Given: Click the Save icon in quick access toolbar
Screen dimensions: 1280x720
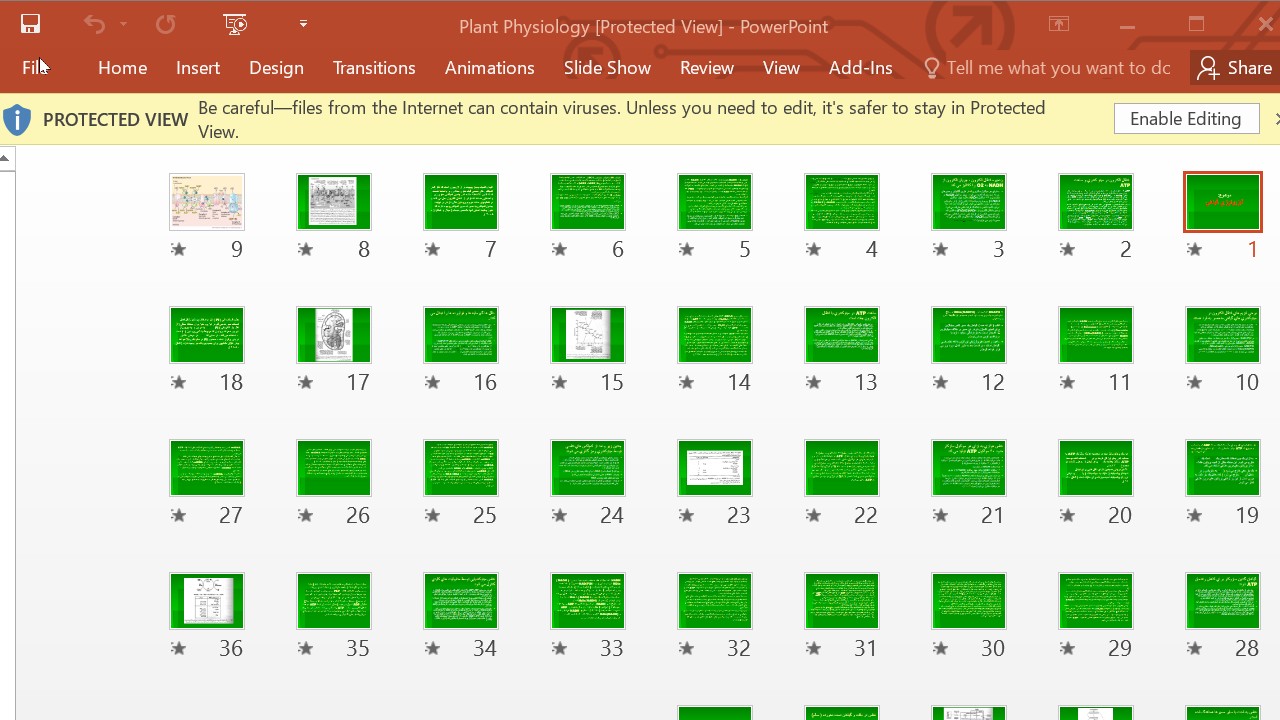Looking at the screenshot, I should [30, 24].
